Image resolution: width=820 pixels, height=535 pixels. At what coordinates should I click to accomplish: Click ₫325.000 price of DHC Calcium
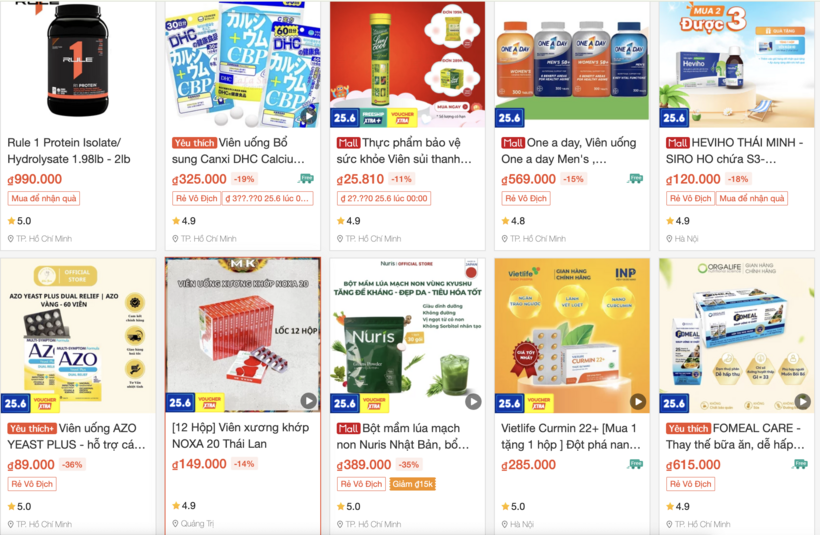coord(199,179)
